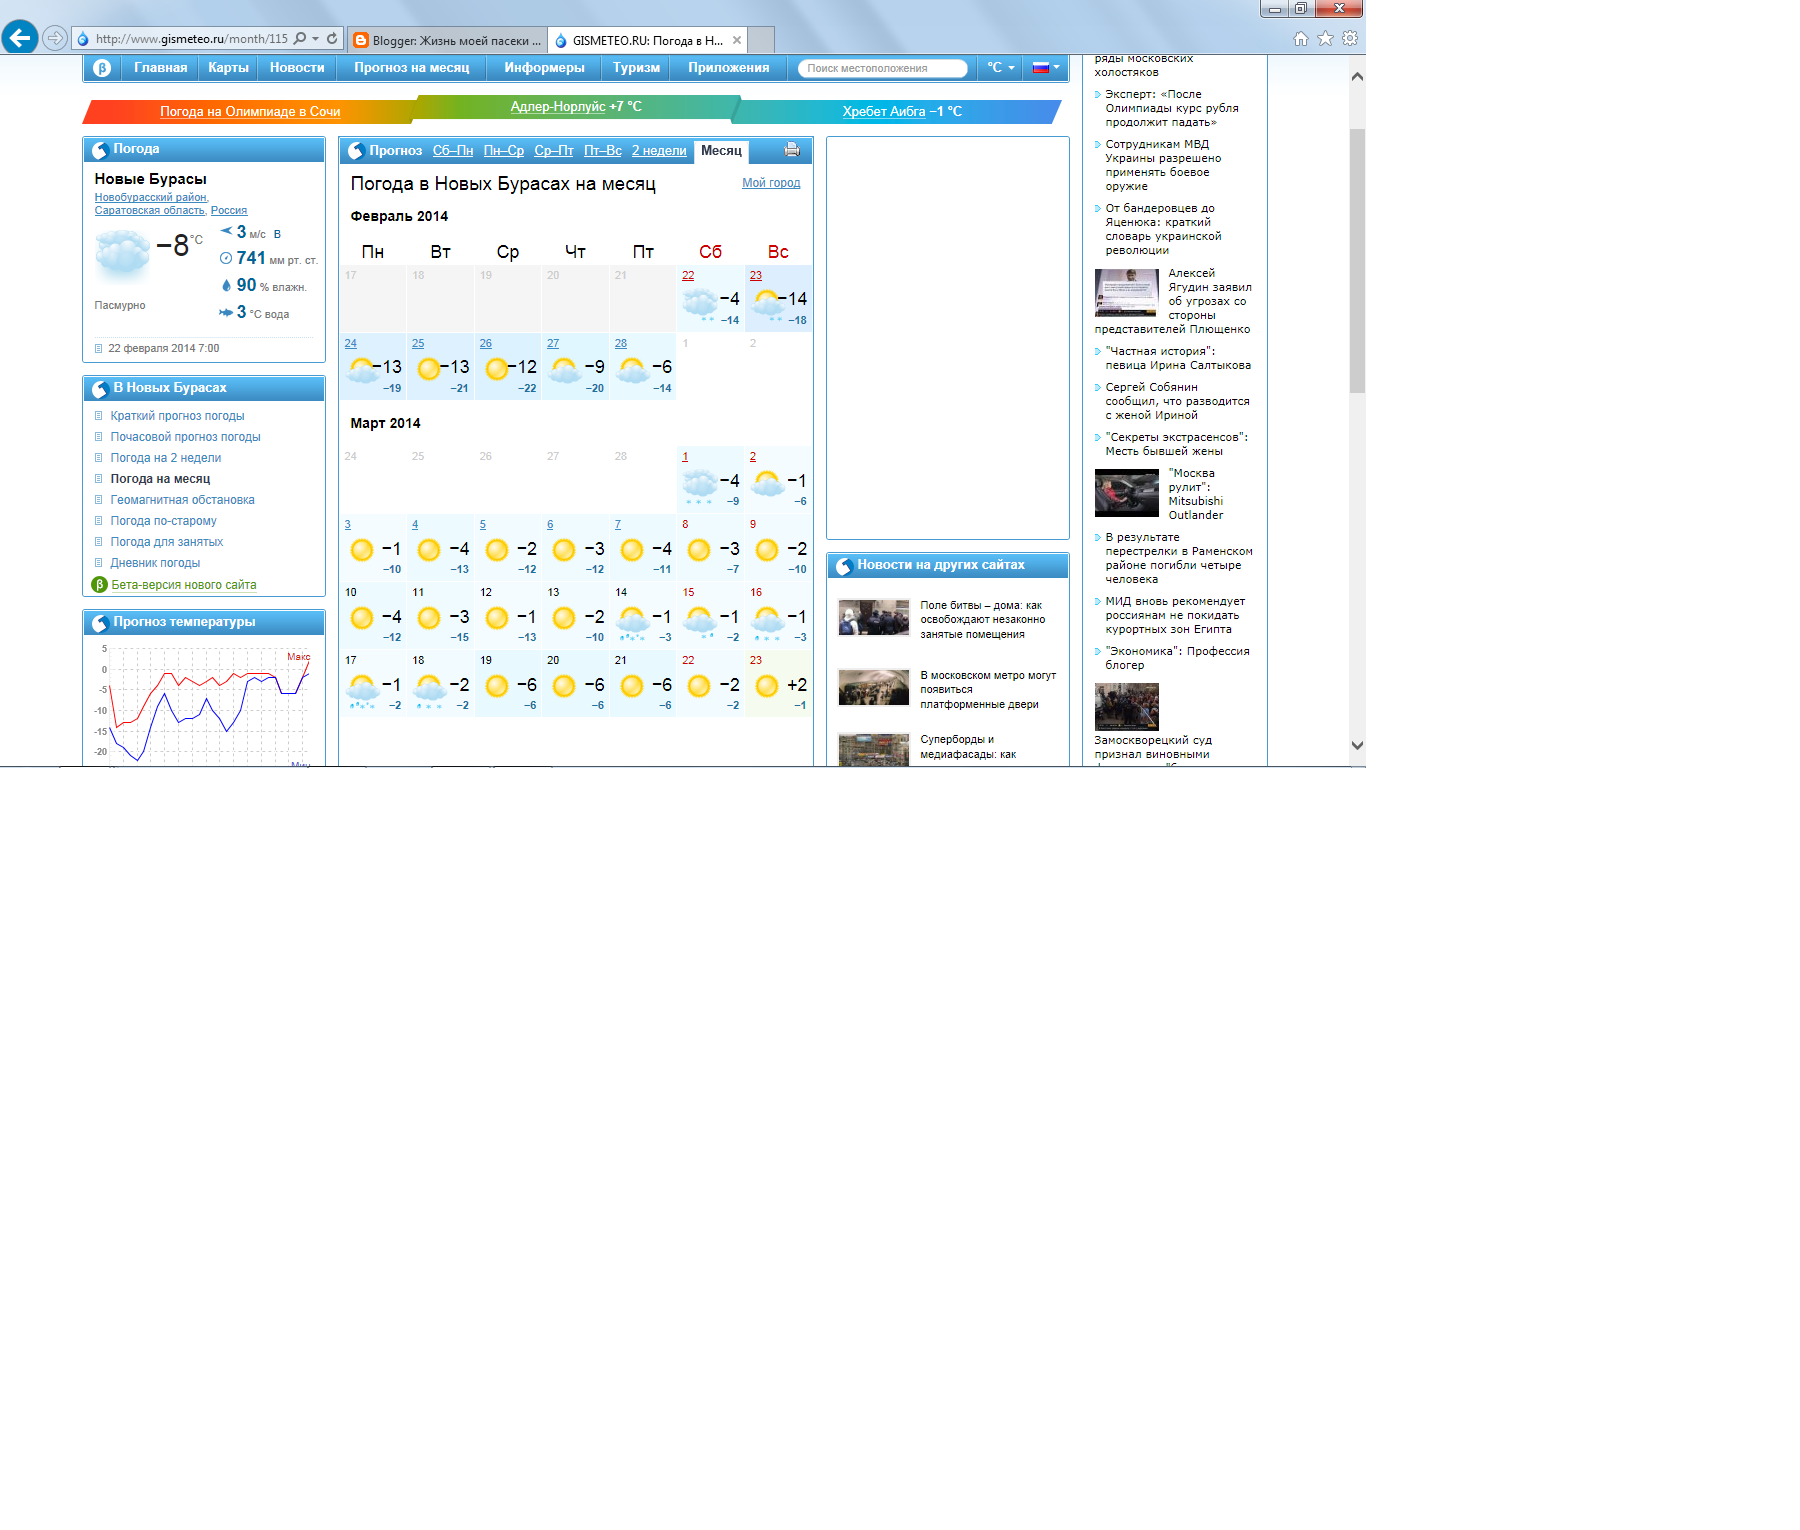Open the address bar history dropdown arrow

[316, 39]
